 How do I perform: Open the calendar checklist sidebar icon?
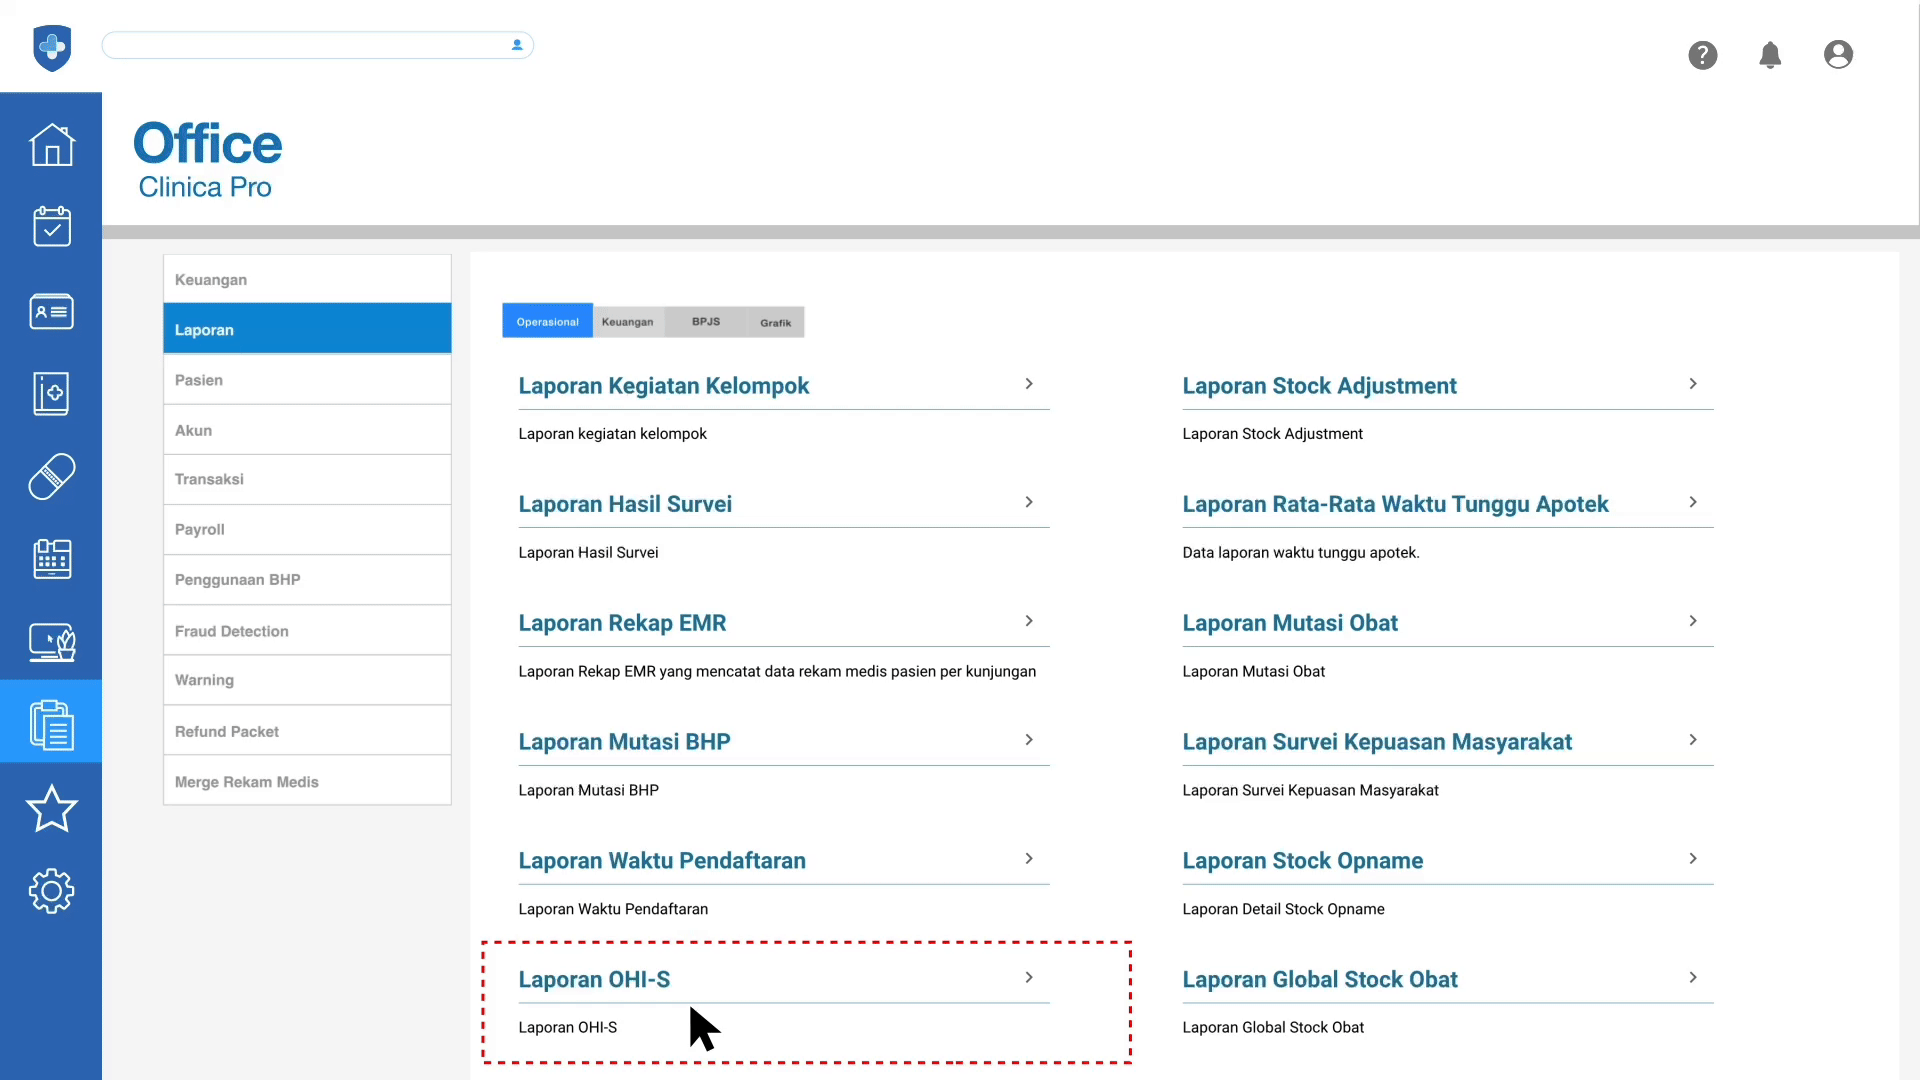(x=51, y=227)
